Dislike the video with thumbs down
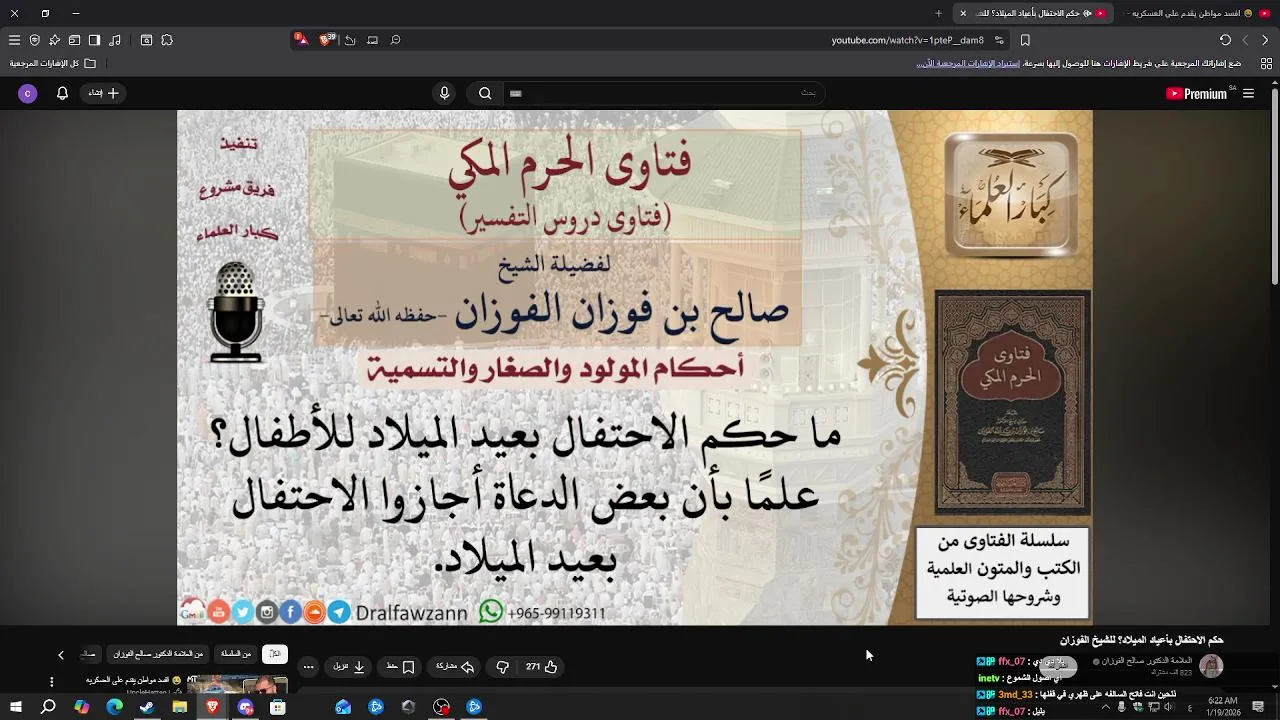The width and height of the screenshot is (1280, 720). [x=503, y=667]
